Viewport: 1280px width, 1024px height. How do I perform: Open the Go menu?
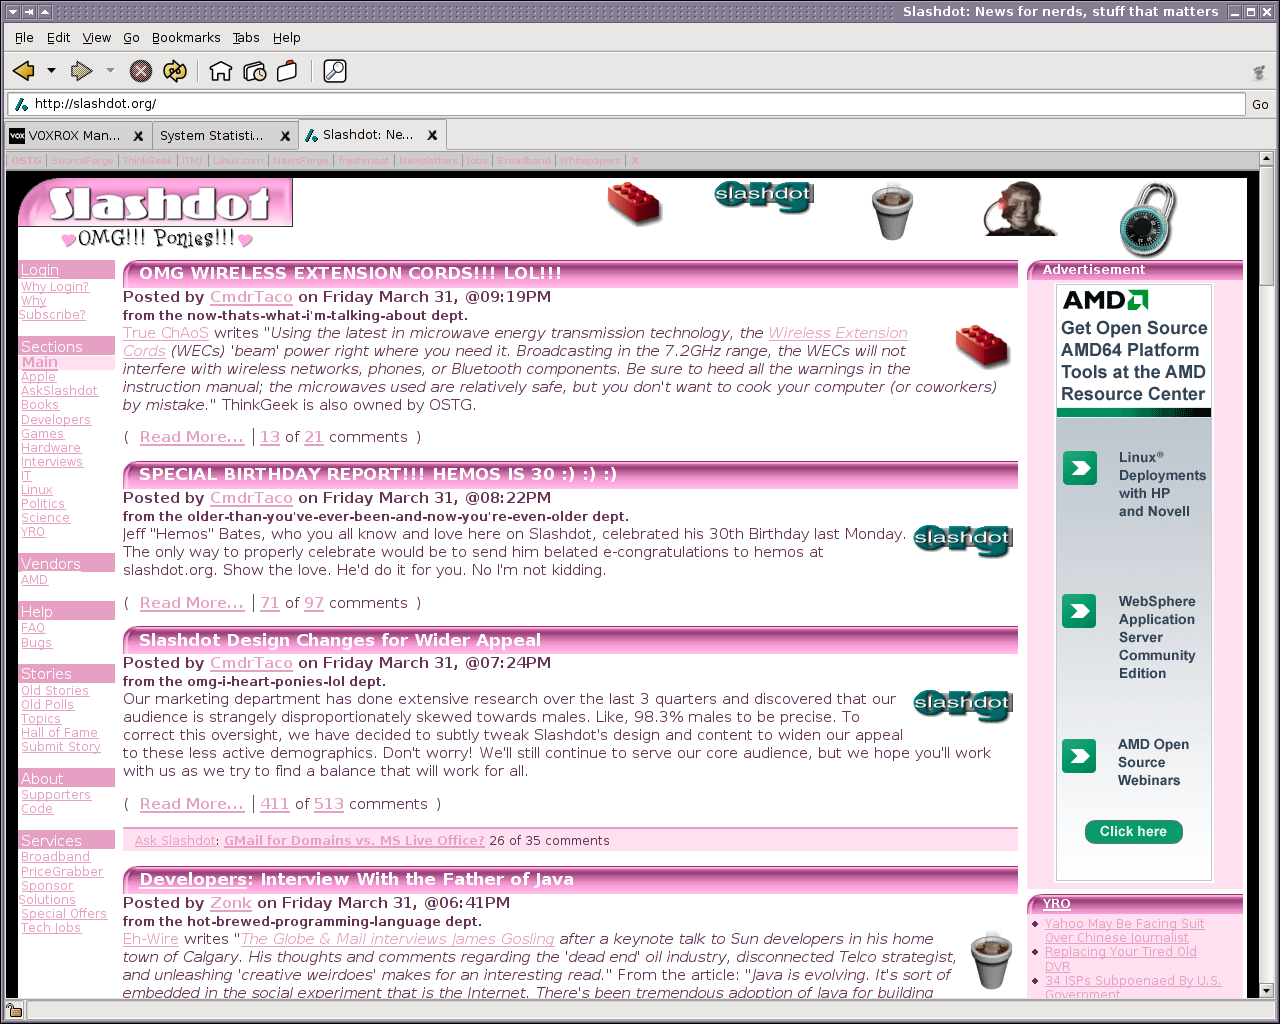coord(131,38)
